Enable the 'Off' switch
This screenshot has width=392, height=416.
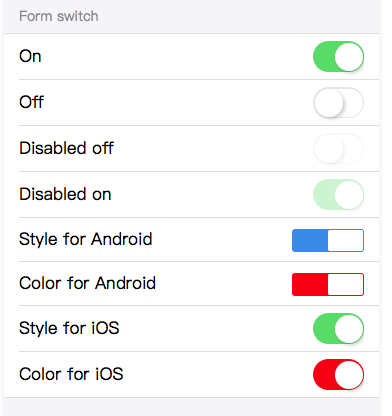[338, 103]
